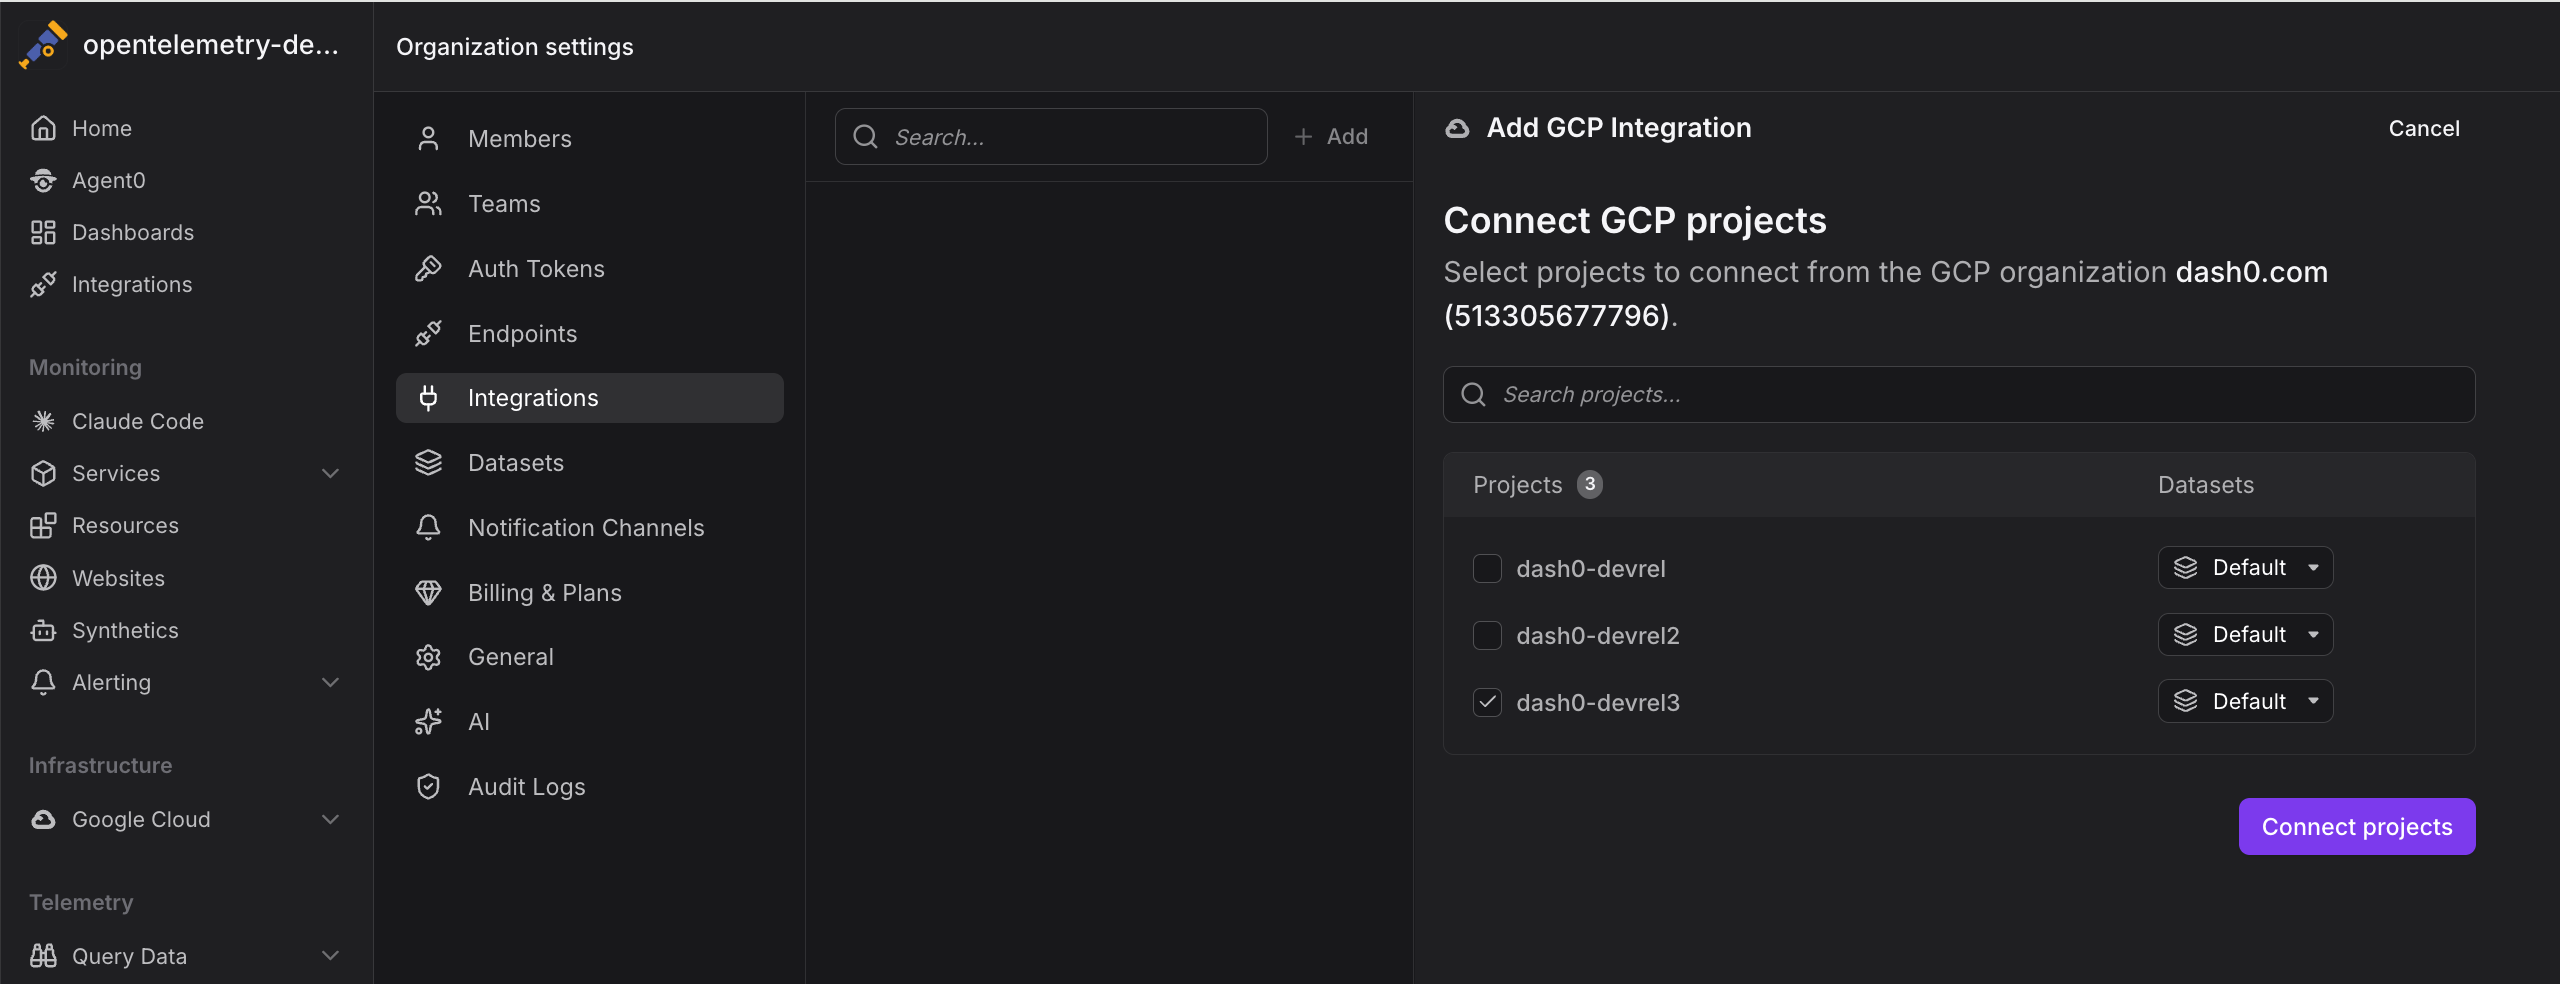Click the Billing & Plans diamond icon

[428, 592]
